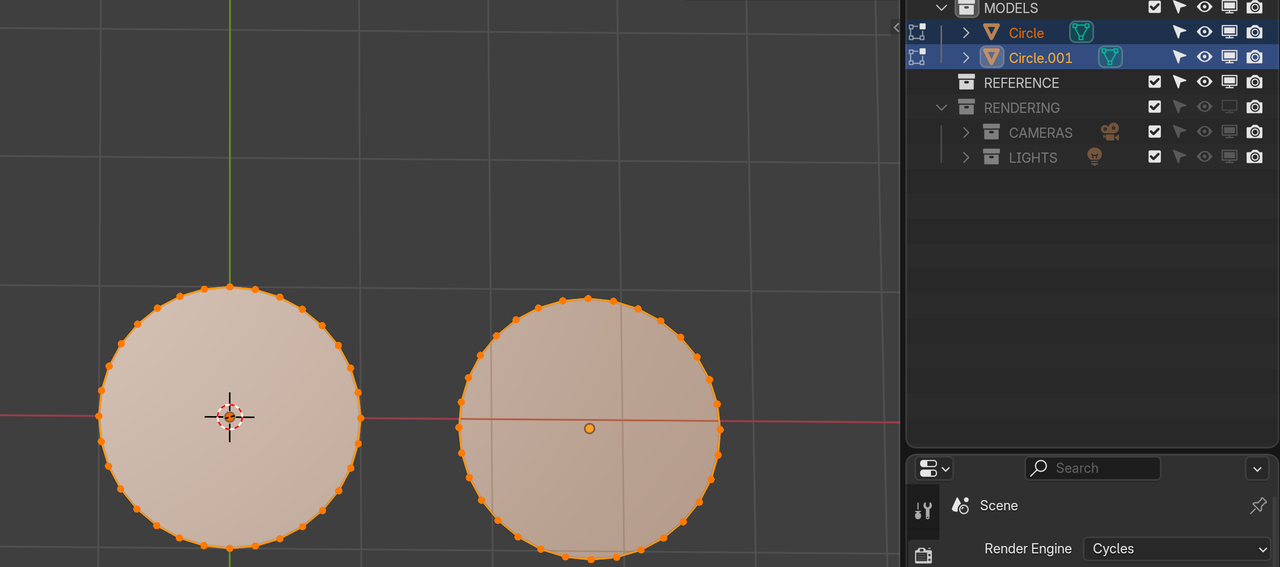Viewport: 1280px width, 567px height.
Task: Hide Circle with its eye icon
Action: 1204,32
